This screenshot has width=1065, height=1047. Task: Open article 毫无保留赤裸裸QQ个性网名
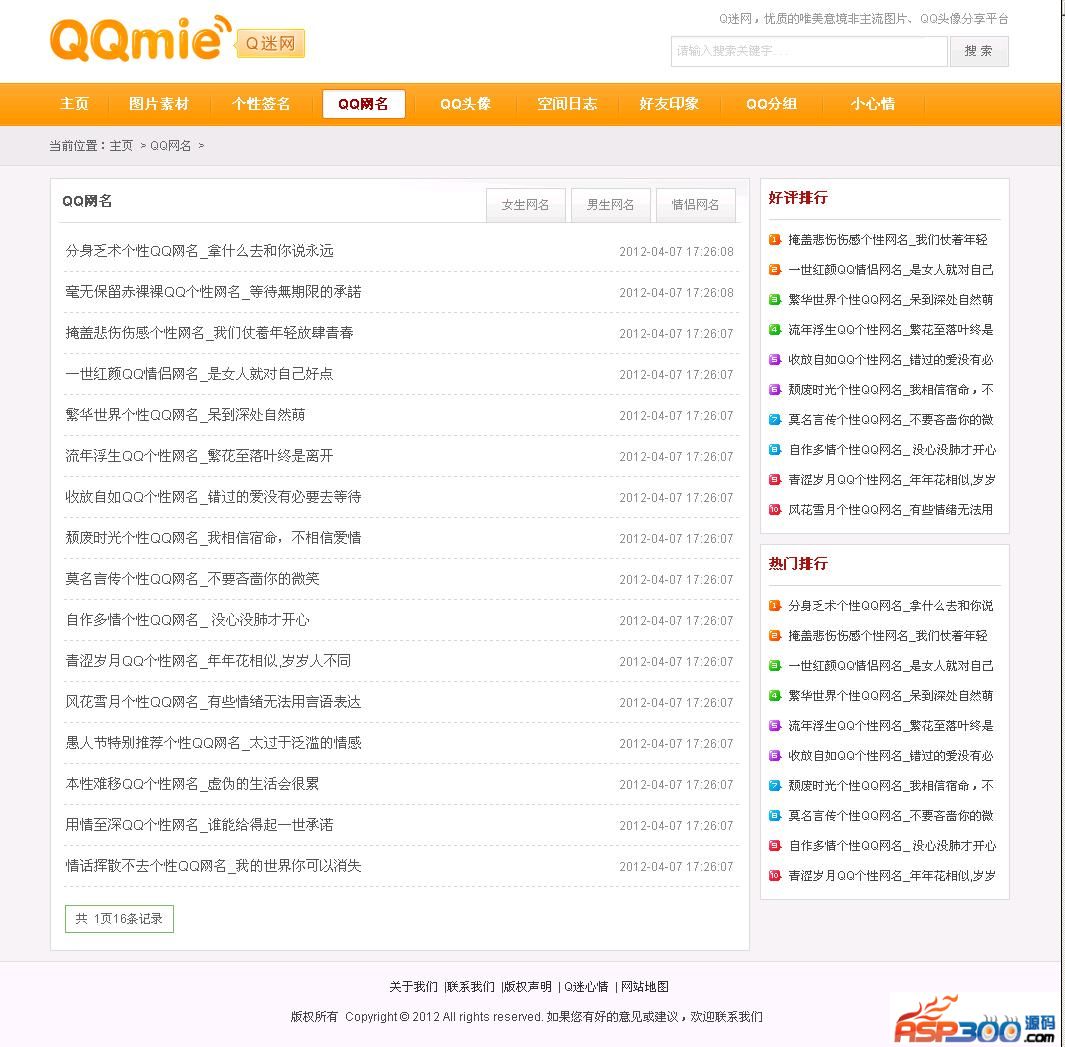pyautogui.click(x=213, y=292)
